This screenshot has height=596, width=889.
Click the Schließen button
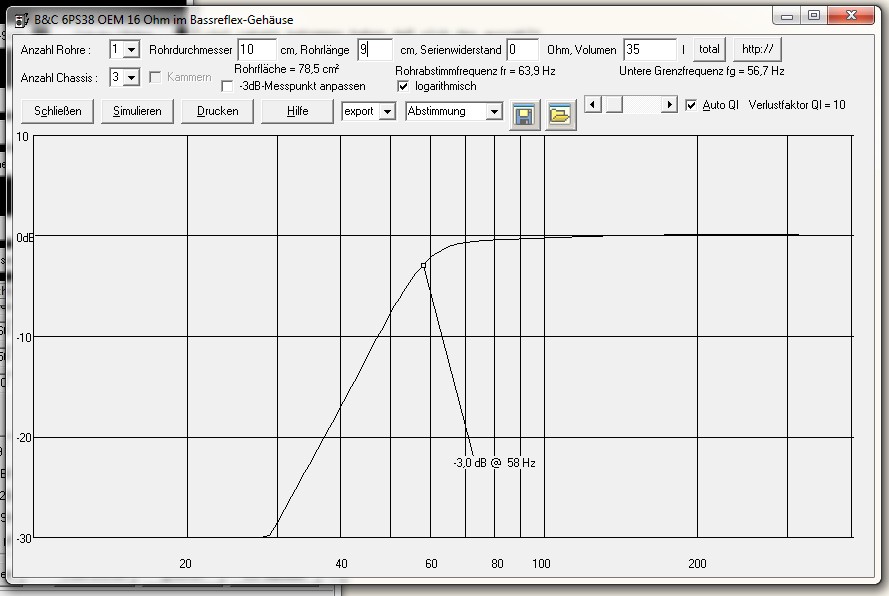[x=57, y=111]
